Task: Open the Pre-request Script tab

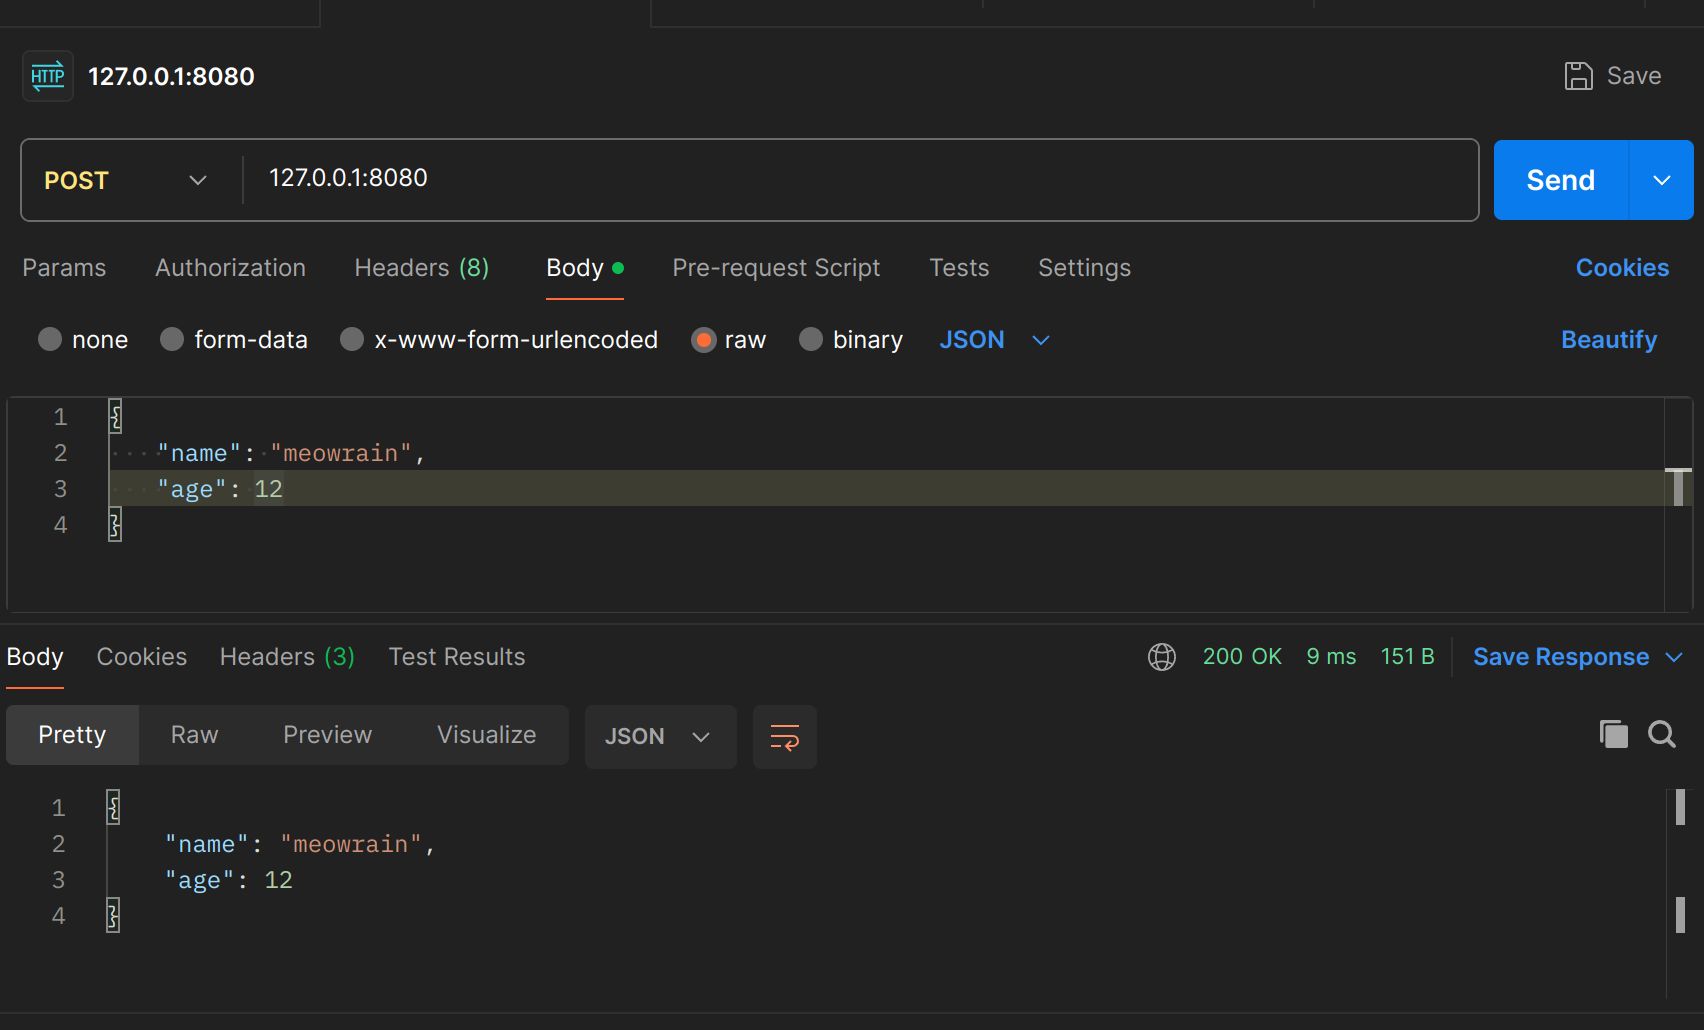Action: click(x=775, y=268)
